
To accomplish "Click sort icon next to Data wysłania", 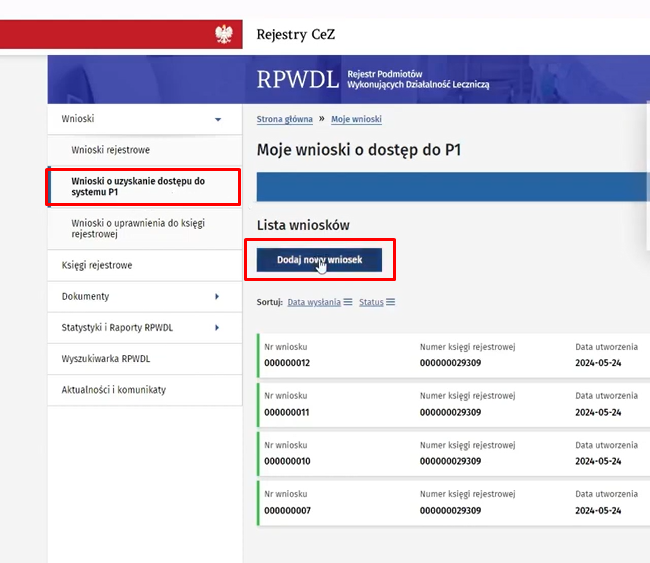I will (x=348, y=302).
